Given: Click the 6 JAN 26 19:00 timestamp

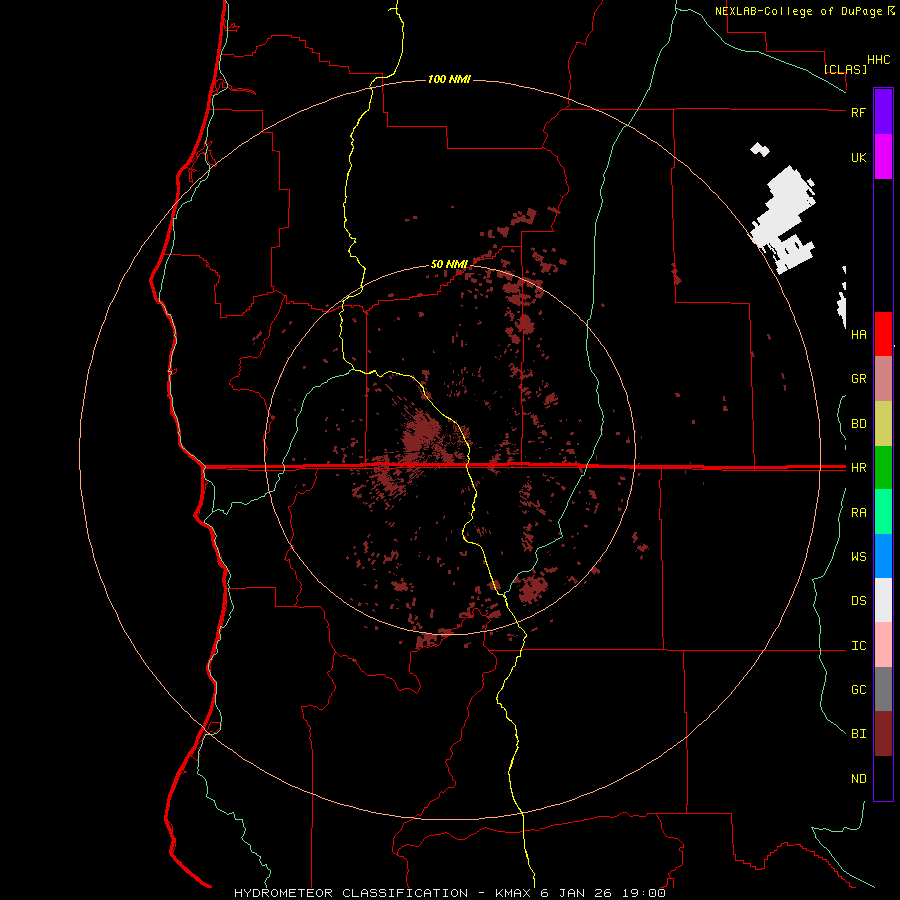Looking at the screenshot, I should (x=603, y=893).
